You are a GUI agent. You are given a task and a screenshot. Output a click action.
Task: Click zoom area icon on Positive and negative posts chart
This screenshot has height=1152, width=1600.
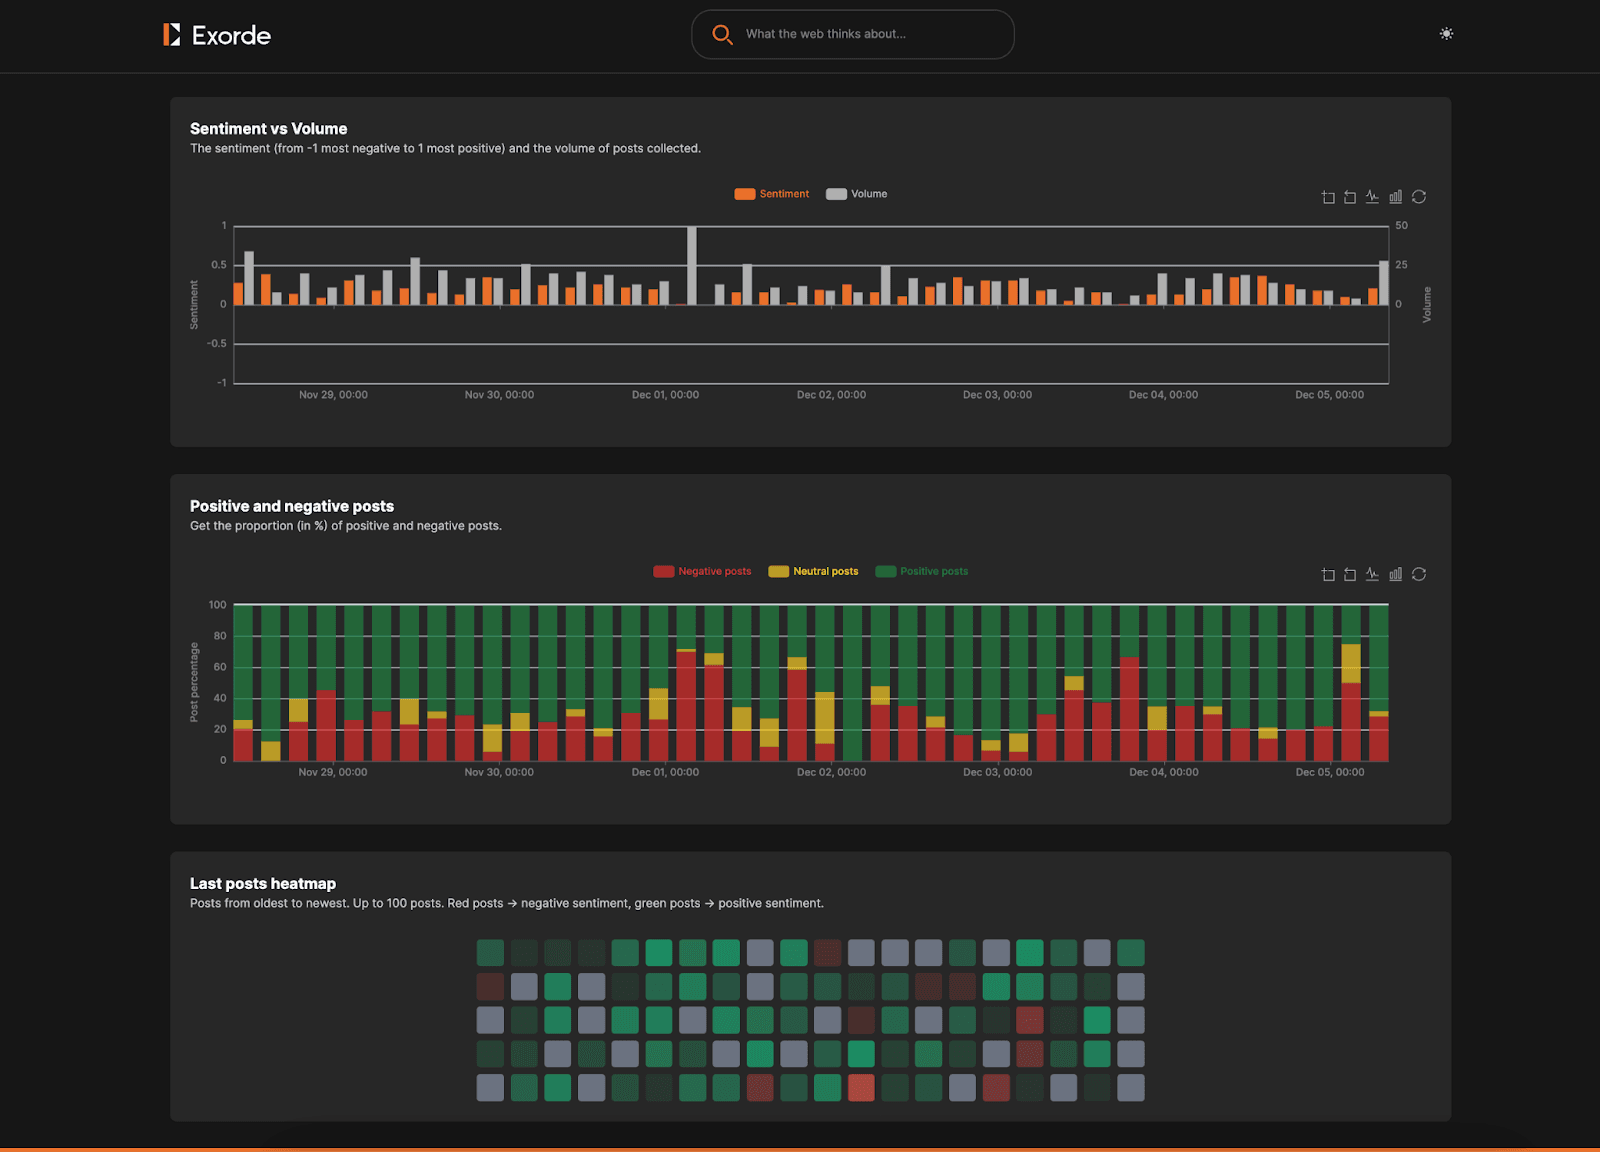point(1328,574)
